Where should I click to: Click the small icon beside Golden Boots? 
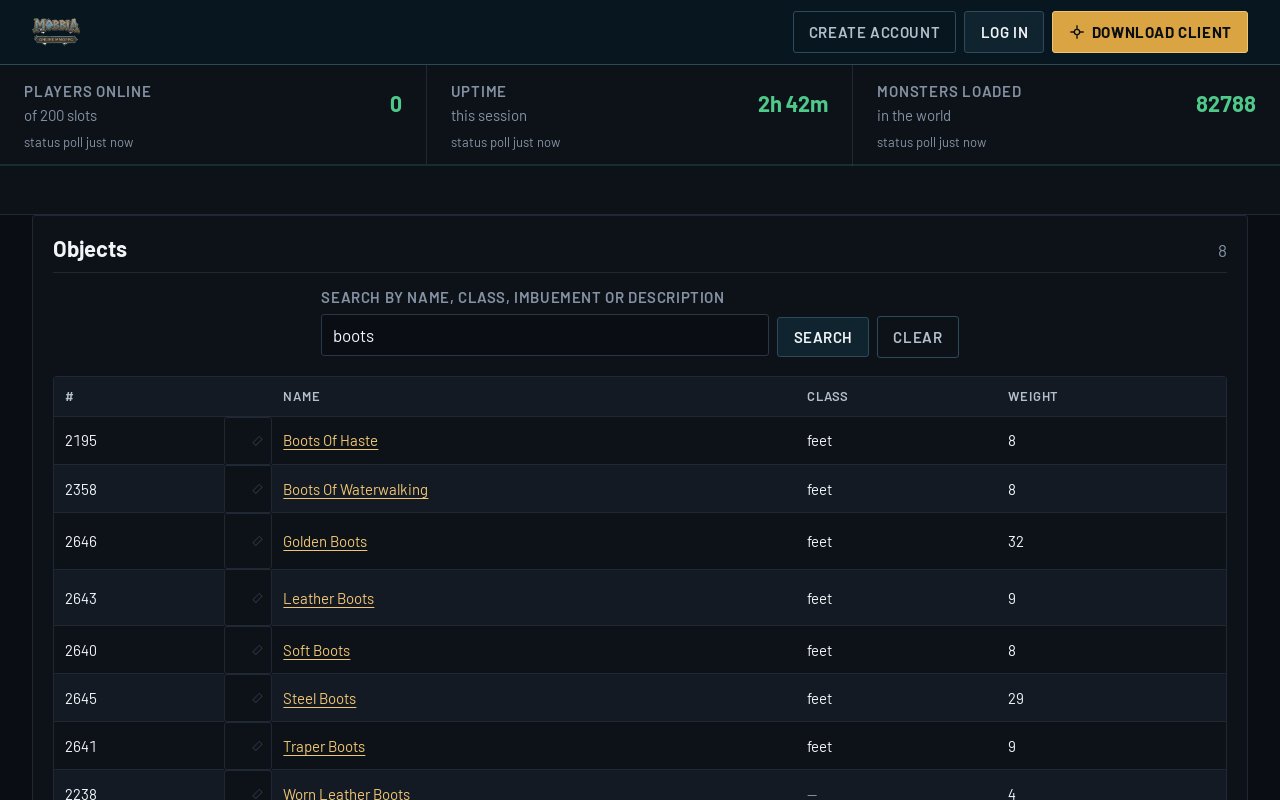click(x=257, y=541)
